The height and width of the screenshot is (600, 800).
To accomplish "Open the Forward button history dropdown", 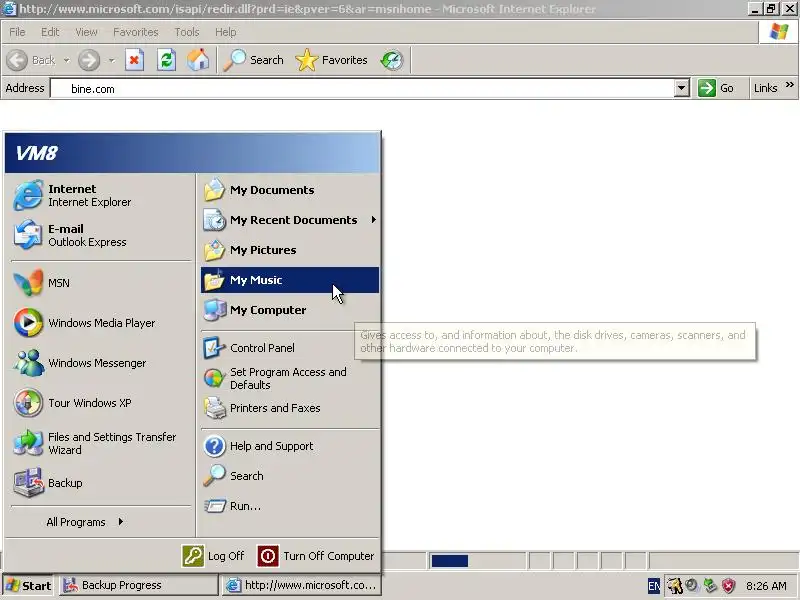I will click(111, 60).
